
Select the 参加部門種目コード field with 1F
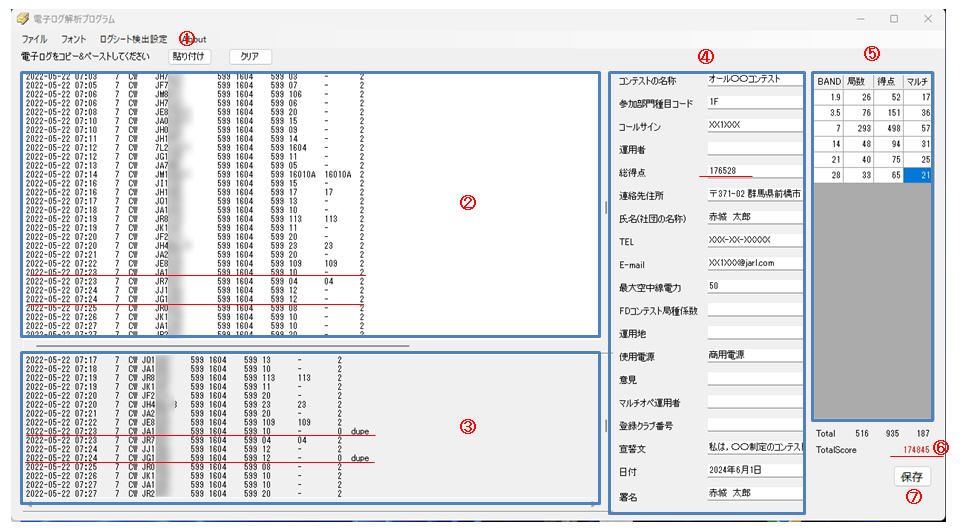pos(754,102)
